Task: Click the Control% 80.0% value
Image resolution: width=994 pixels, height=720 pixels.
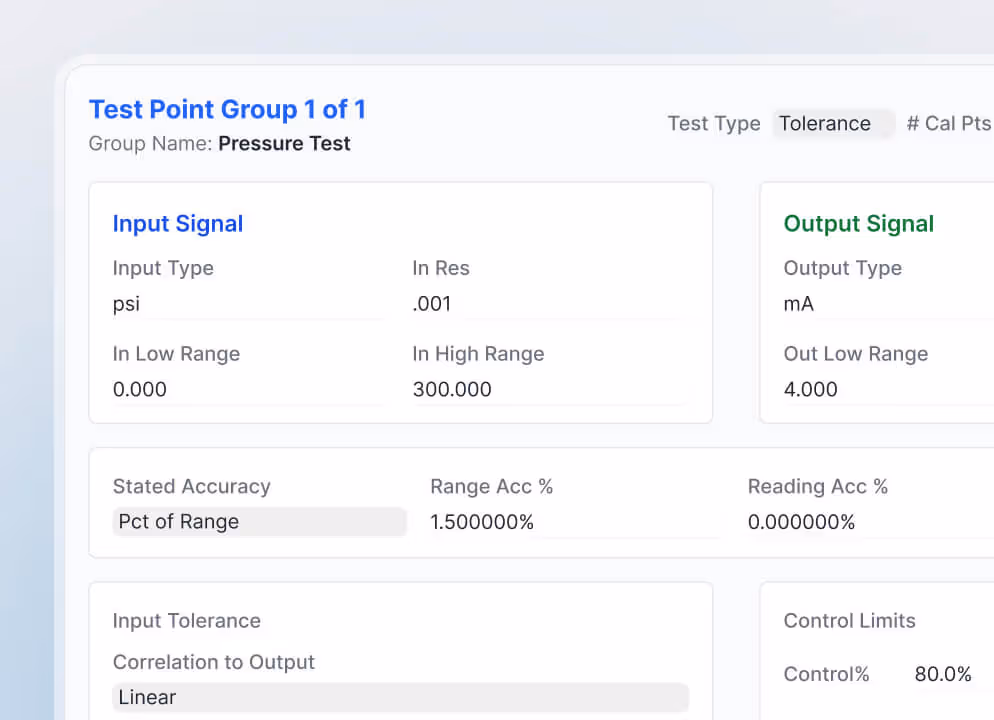Action: coord(943,674)
